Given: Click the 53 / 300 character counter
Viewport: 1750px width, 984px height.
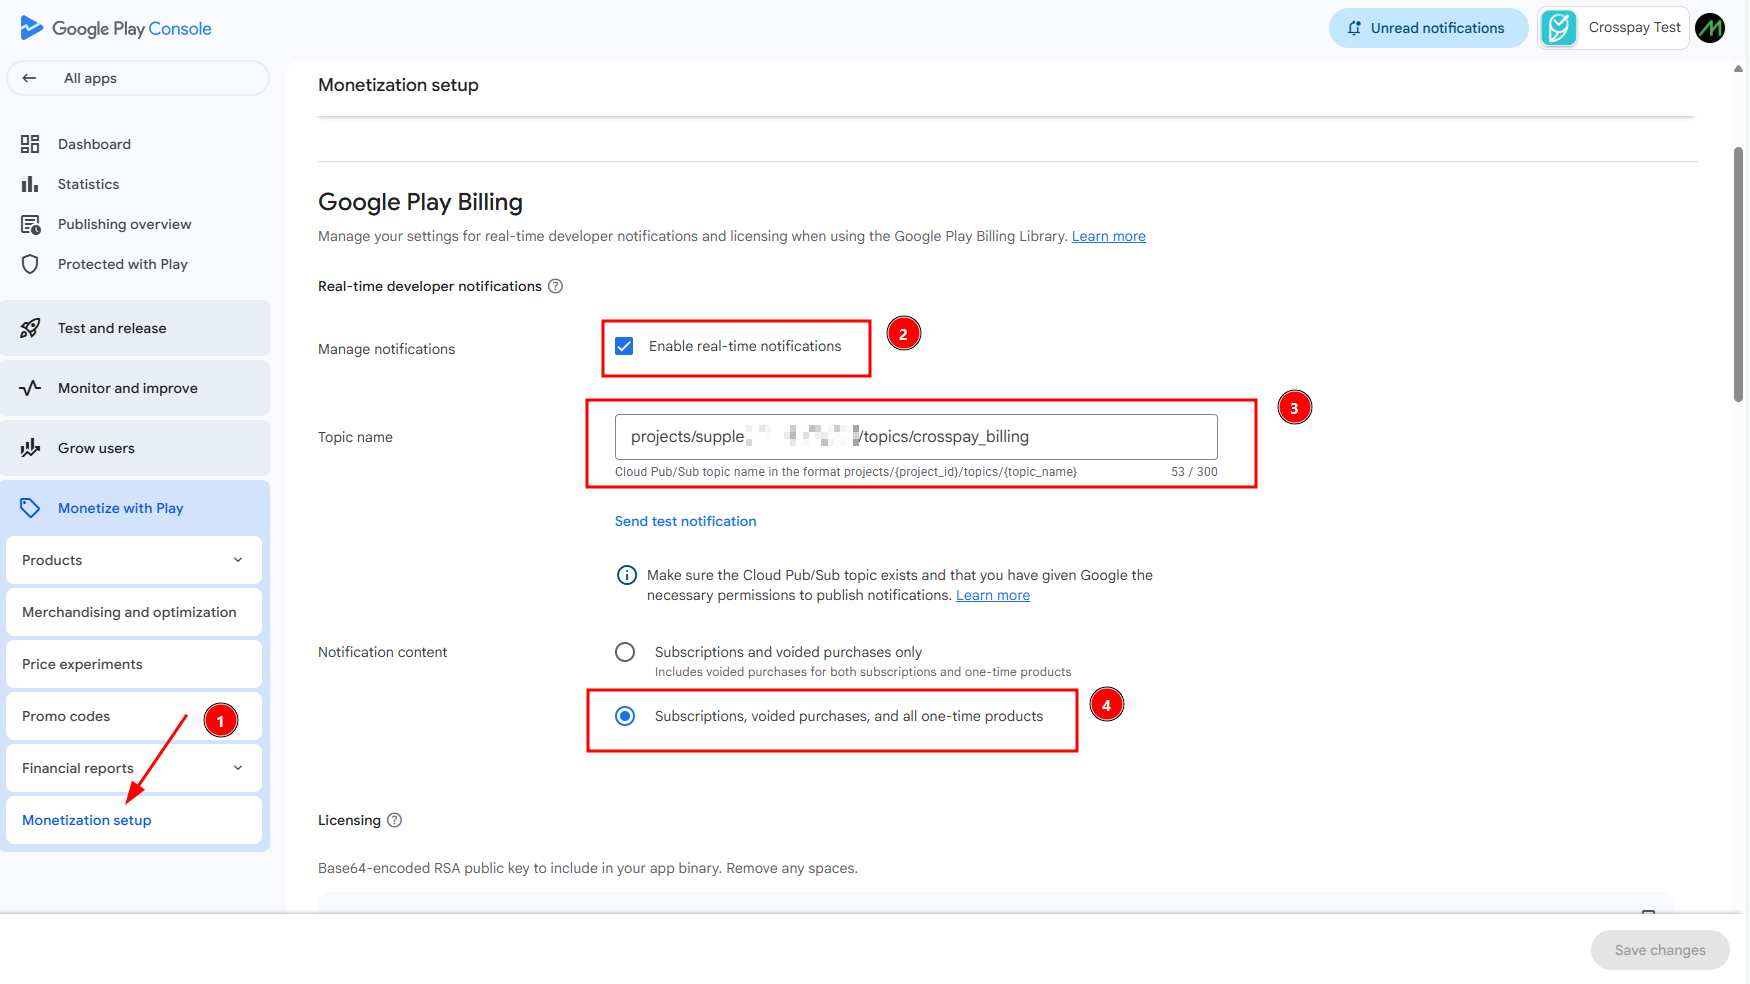Looking at the screenshot, I should 1194,472.
